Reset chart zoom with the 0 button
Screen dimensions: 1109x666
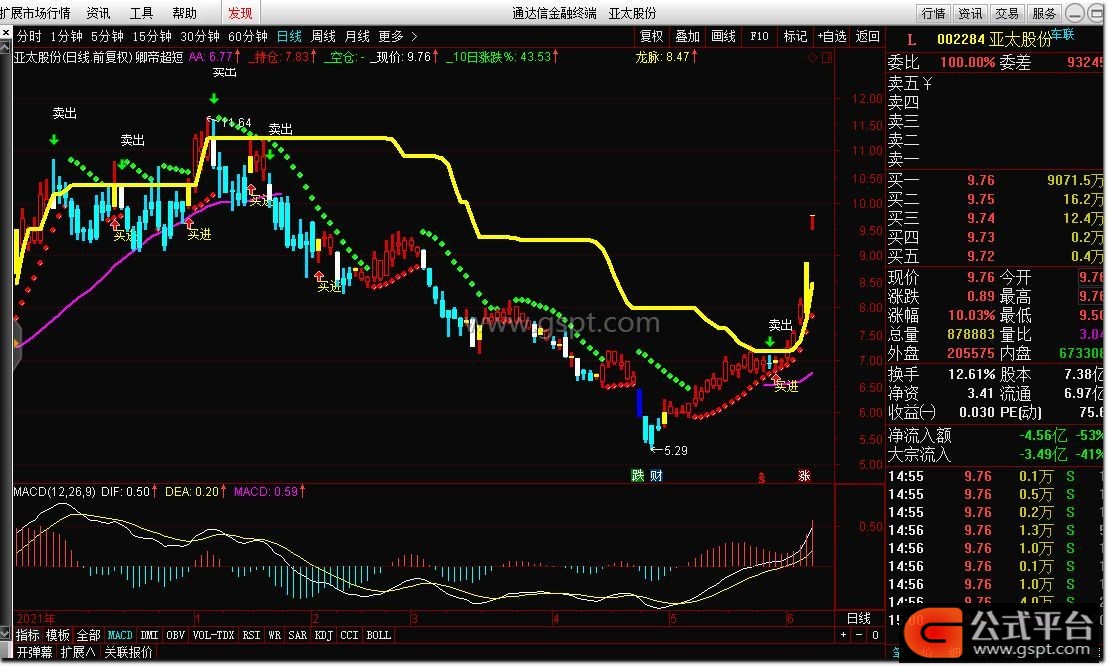pos(875,635)
